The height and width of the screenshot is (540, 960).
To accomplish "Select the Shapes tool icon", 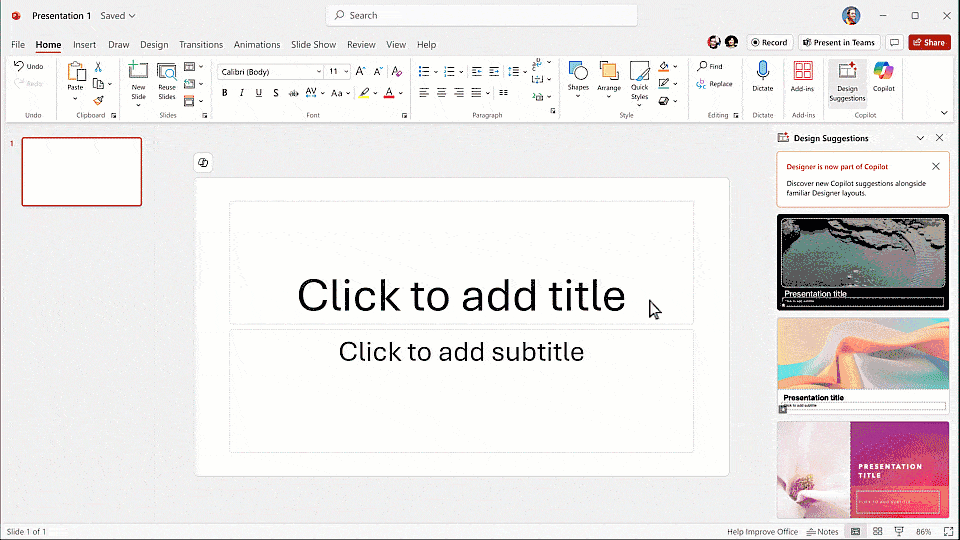I will [578, 71].
